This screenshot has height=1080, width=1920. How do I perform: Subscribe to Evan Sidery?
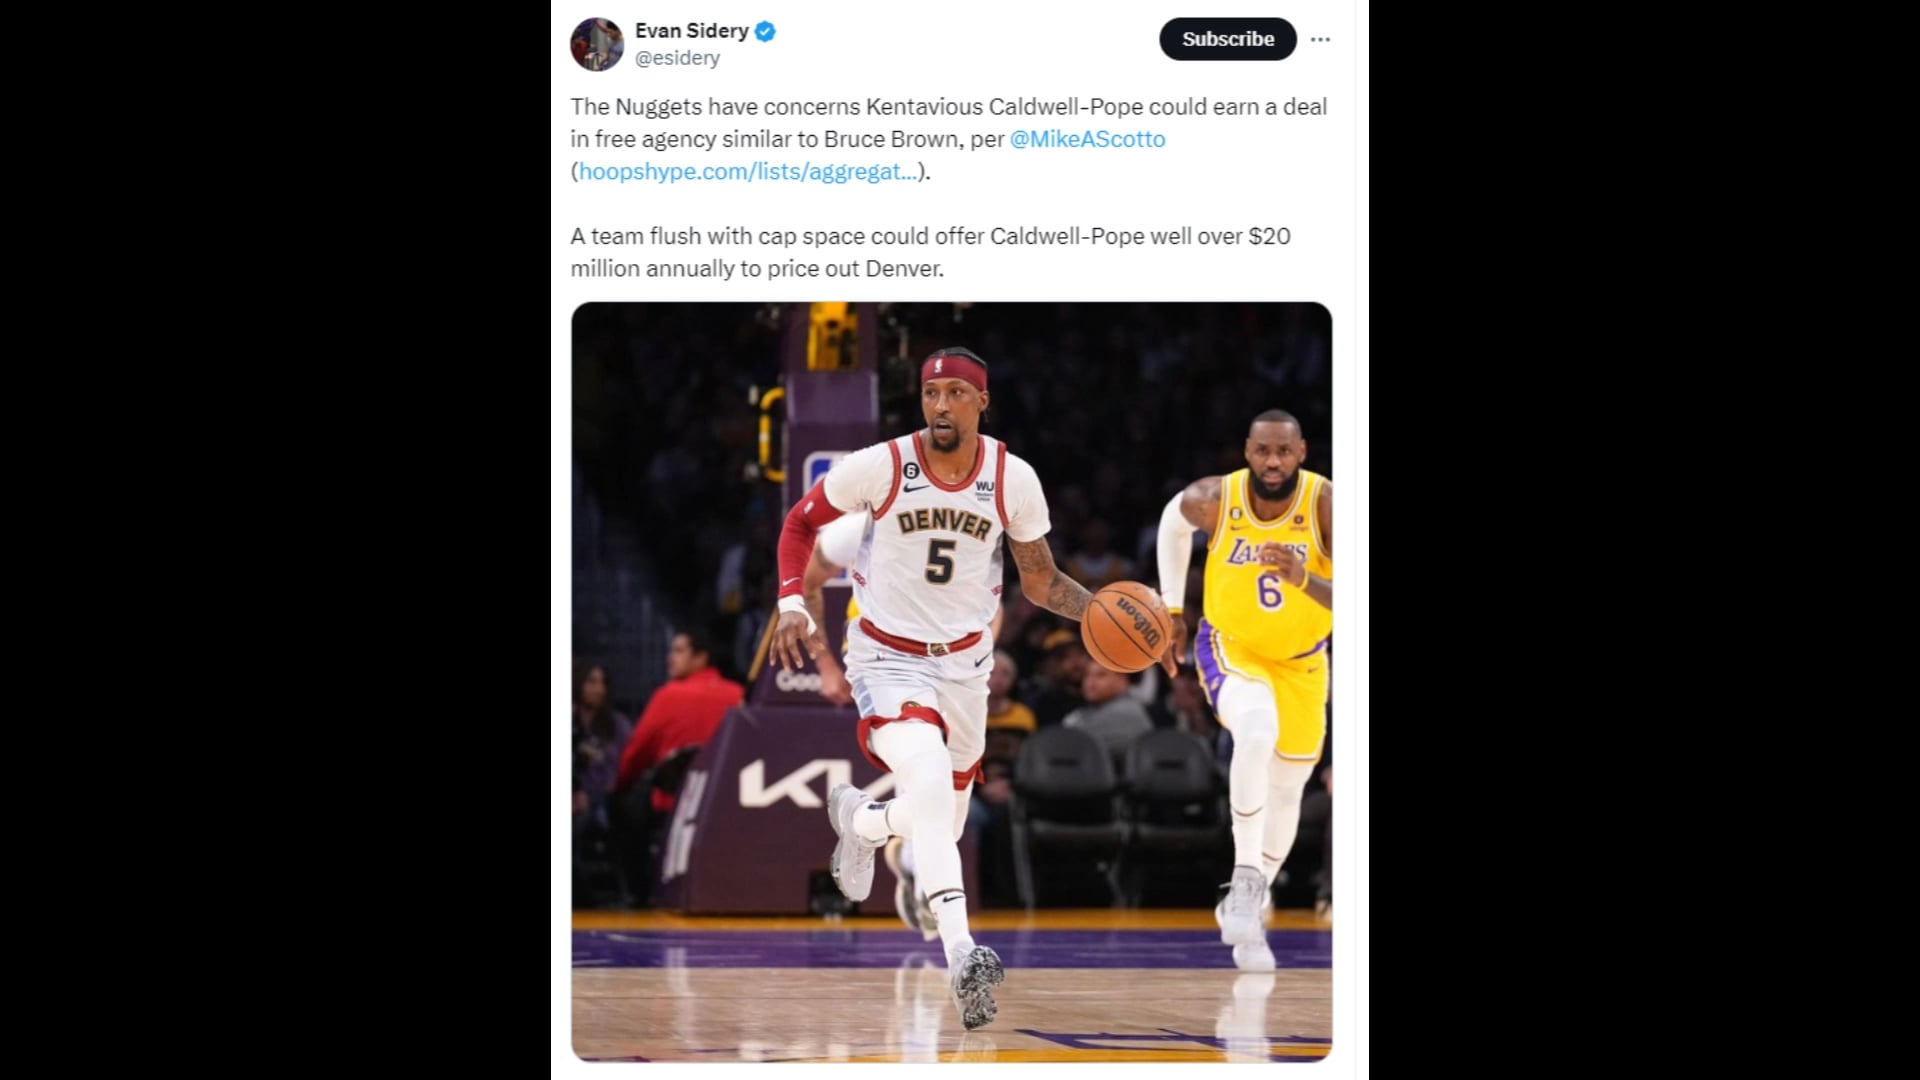point(1228,39)
